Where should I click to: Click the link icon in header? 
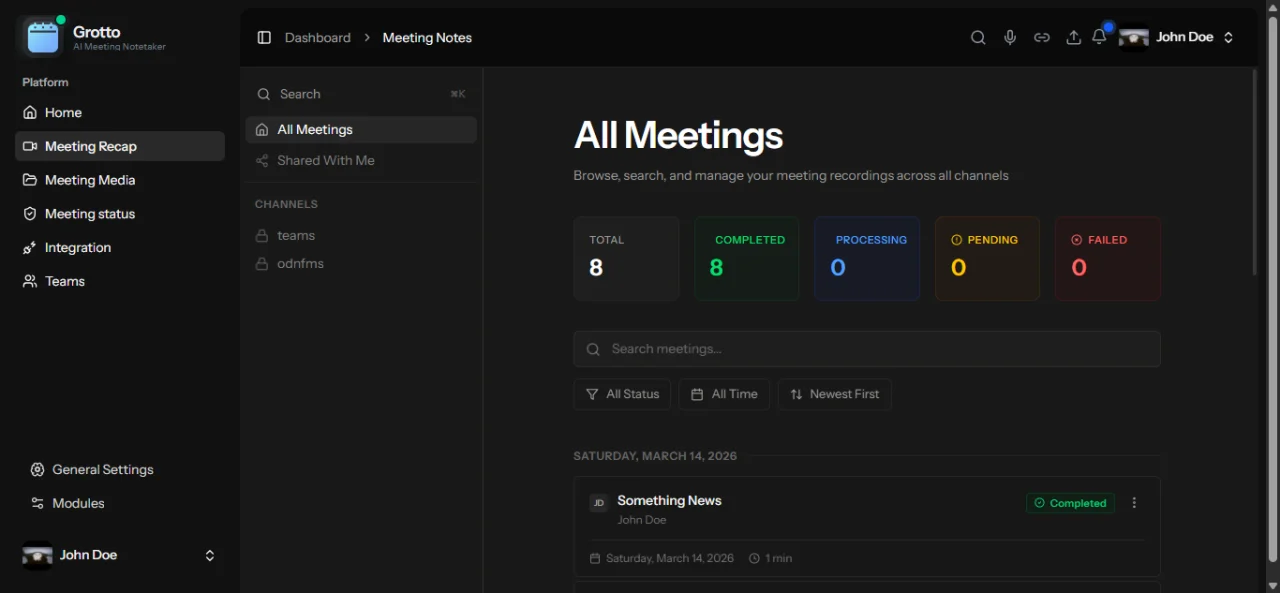tap(1042, 37)
